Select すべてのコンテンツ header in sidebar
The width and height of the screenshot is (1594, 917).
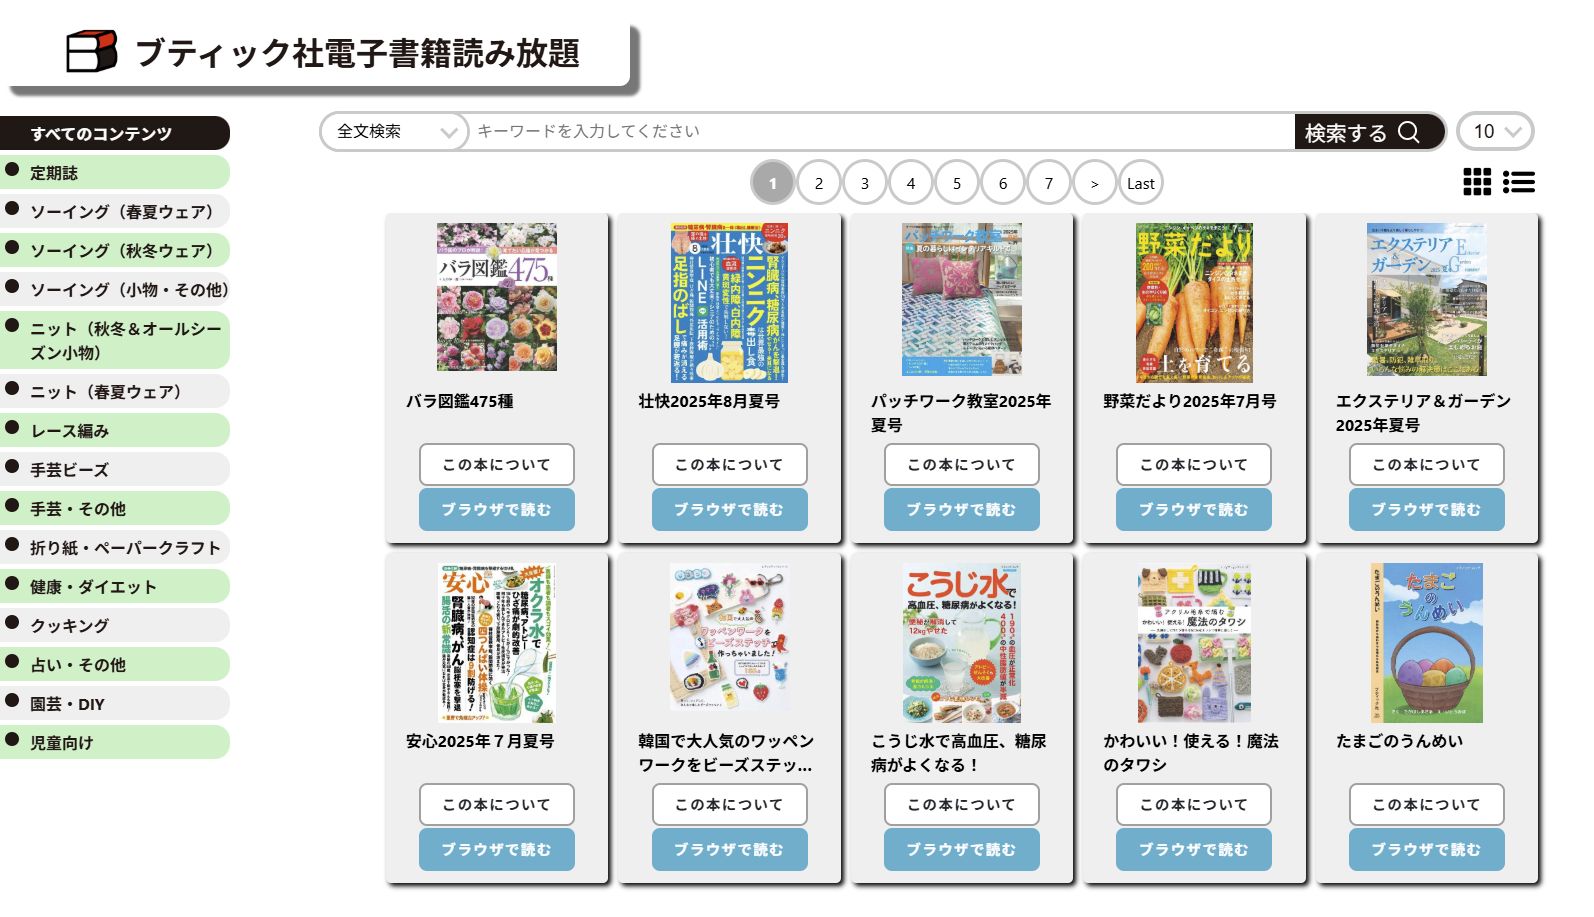(115, 133)
